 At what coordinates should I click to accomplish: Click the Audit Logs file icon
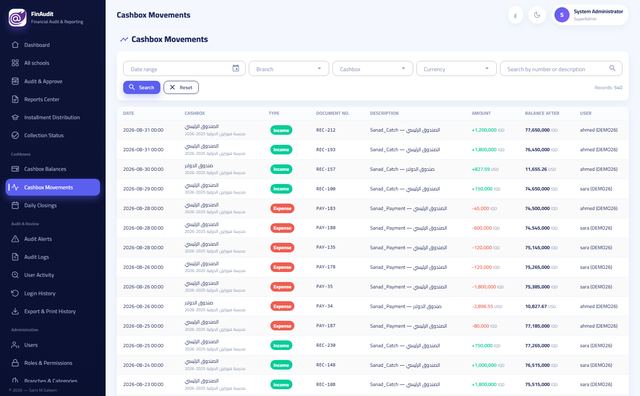15,257
